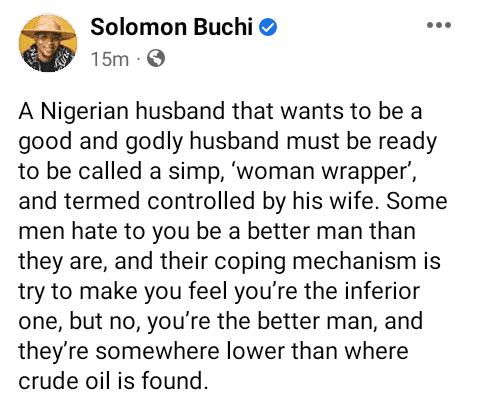The height and width of the screenshot is (415, 479).
Task: Click the first line starting 'A Nigerian husband'
Action: pyautogui.click(x=220, y=111)
